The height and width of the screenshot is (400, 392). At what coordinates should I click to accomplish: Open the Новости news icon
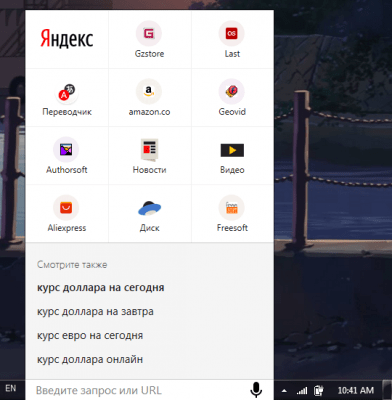coord(149,149)
